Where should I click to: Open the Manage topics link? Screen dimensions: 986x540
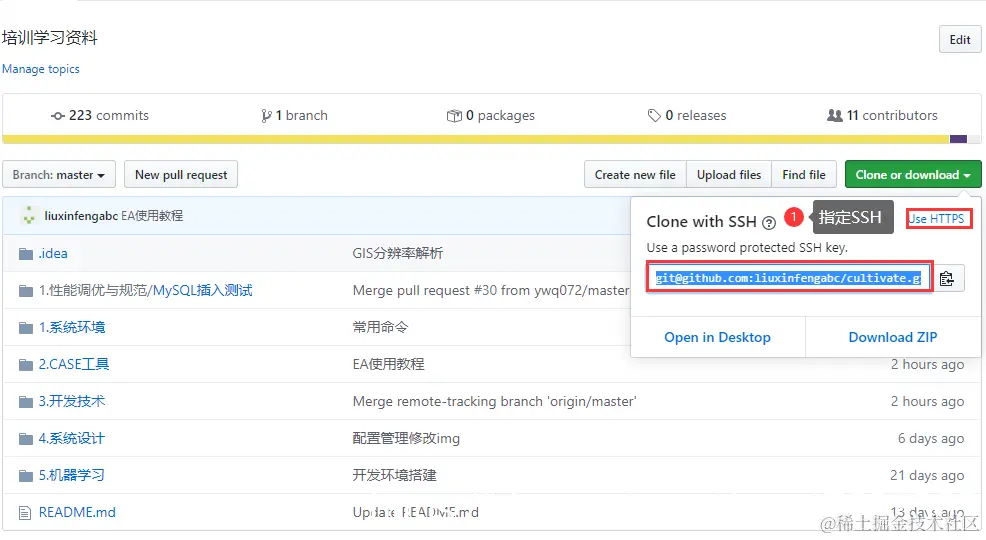coord(41,69)
